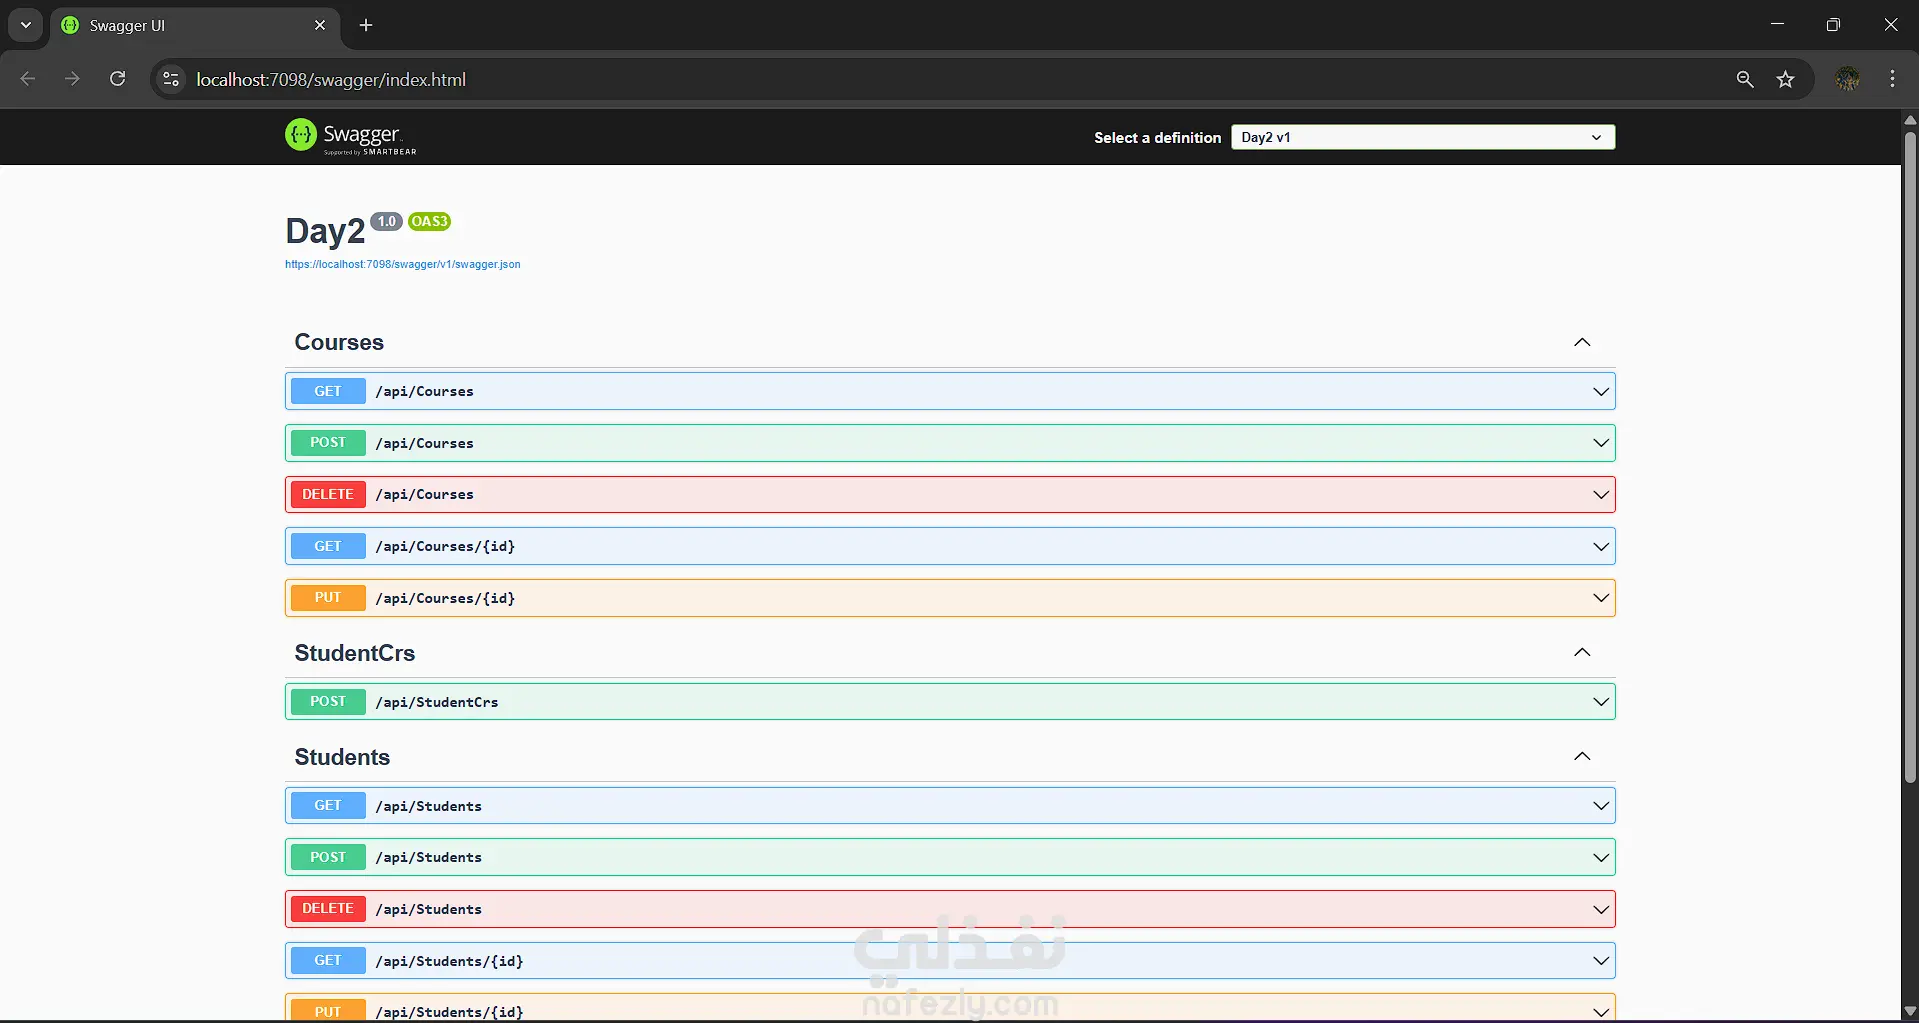Open the tab search dropdown arrow
The width and height of the screenshot is (1919, 1023).
click(26, 25)
